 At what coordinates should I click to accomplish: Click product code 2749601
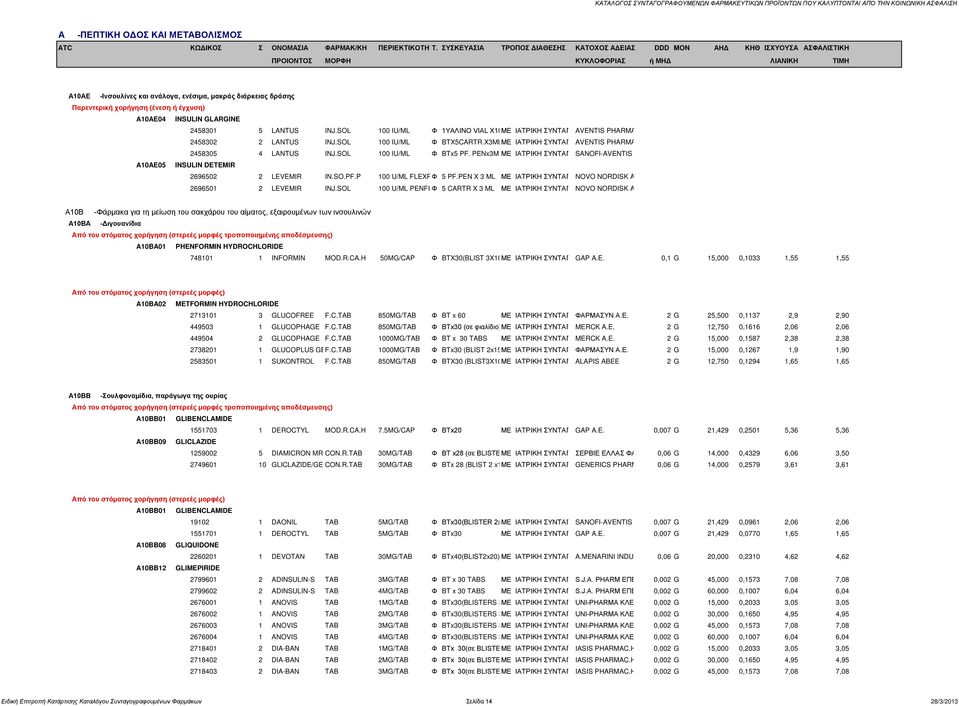tap(203, 465)
